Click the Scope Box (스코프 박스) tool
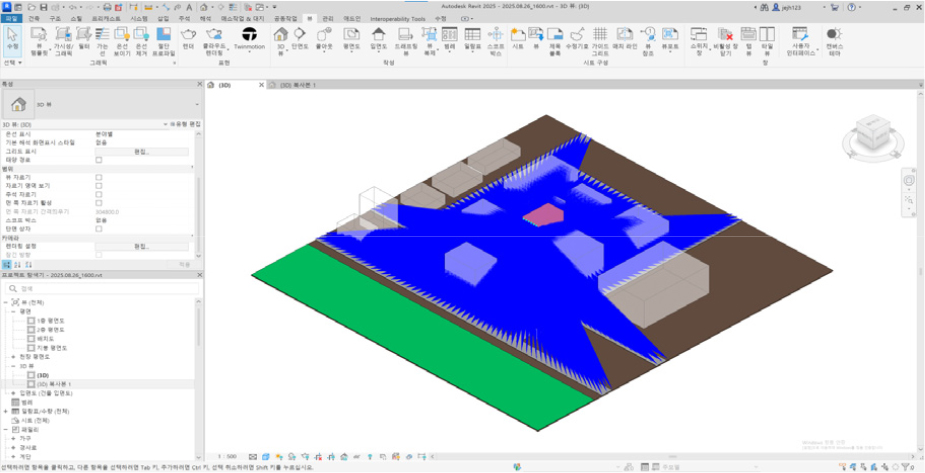The height and width of the screenshot is (473, 925). pyautogui.click(x=496, y=41)
